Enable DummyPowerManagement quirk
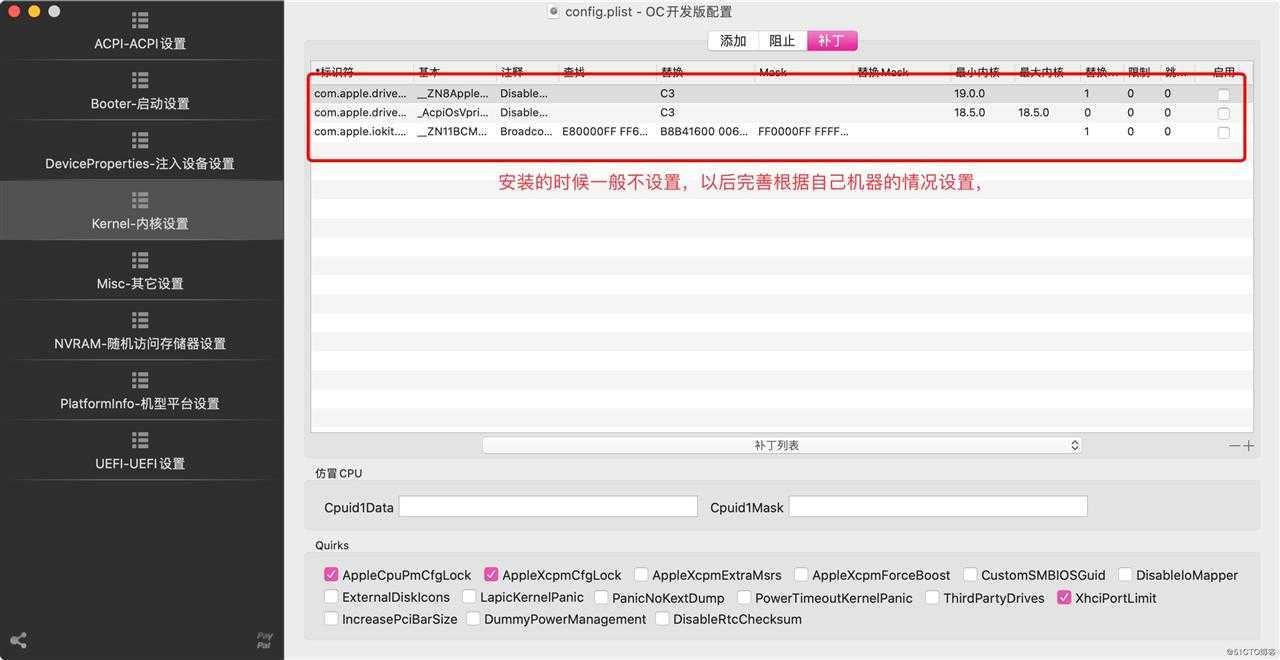Viewport: 1280px width, 660px height. point(473,619)
